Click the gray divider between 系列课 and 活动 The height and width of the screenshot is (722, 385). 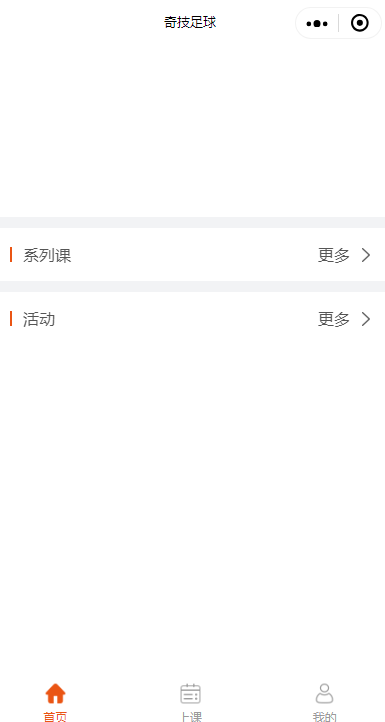[x=192, y=286]
